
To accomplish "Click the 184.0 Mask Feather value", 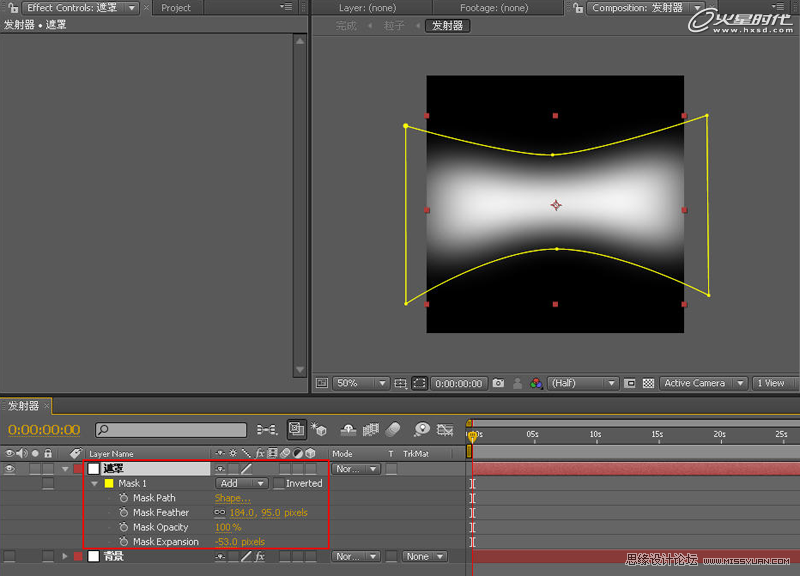I will pos(243,512).
